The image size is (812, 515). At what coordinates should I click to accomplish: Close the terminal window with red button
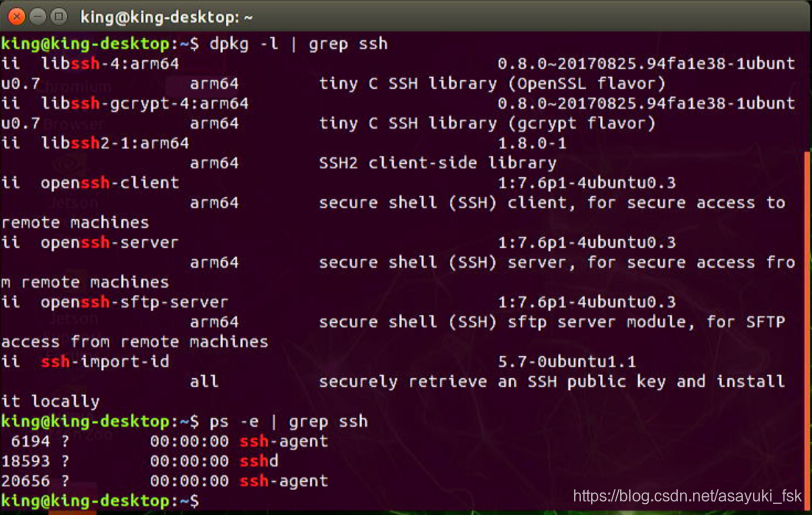point(17,17)
